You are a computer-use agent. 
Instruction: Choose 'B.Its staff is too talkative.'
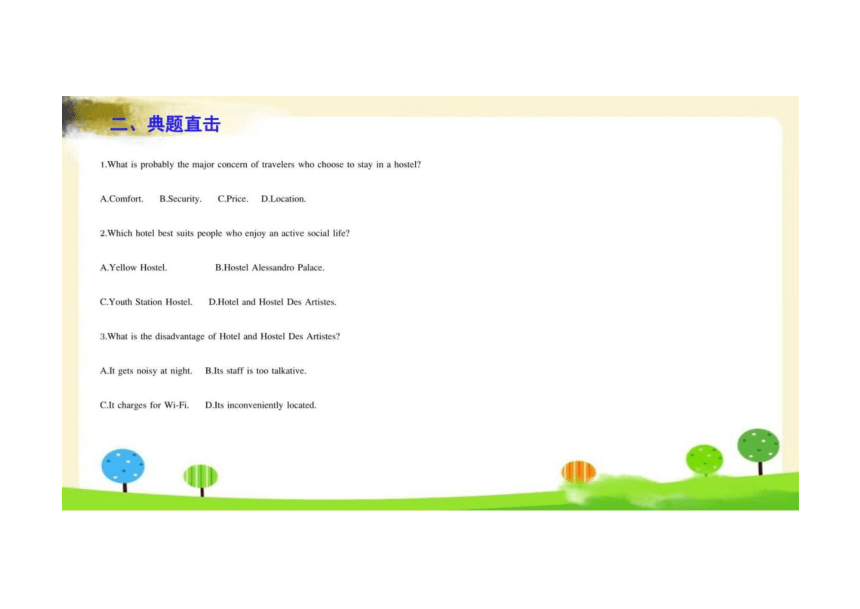[256, 371]
